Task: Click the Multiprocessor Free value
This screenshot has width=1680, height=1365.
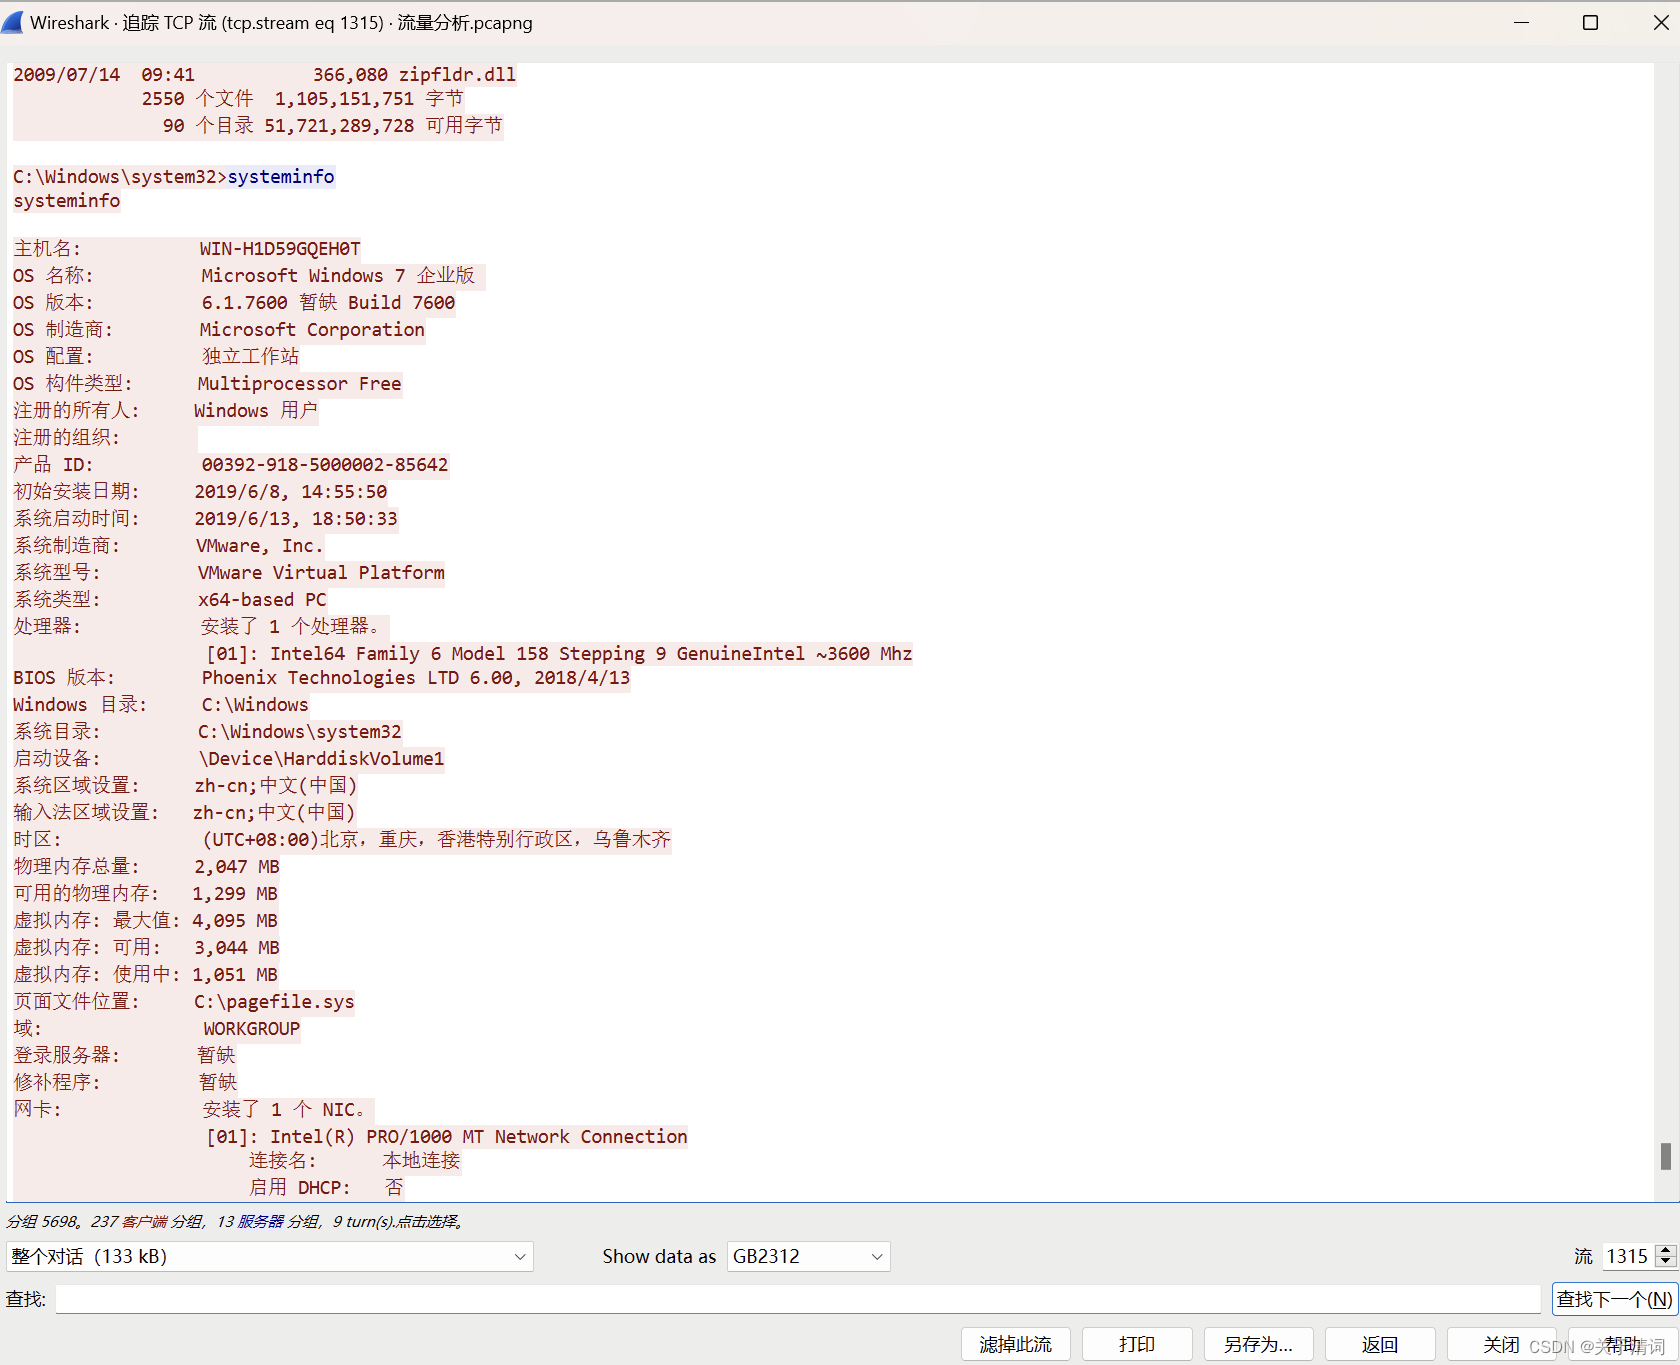Action: click(x=299, y=383)
